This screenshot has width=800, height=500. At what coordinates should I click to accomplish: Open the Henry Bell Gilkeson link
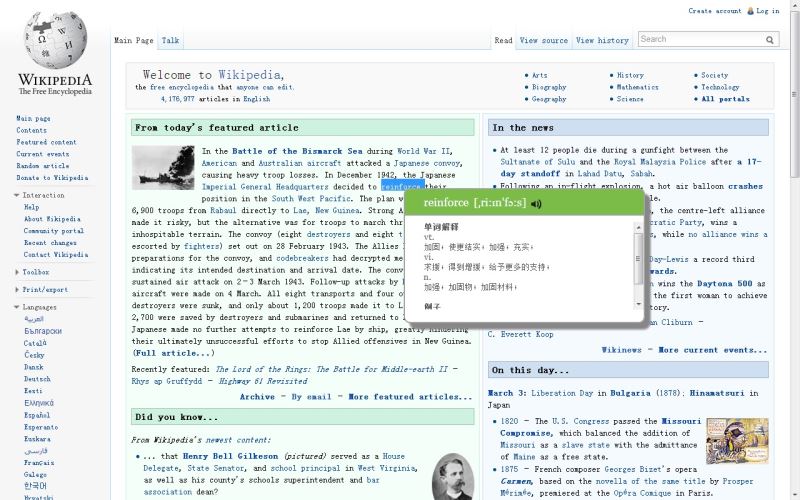coord(230,456)
